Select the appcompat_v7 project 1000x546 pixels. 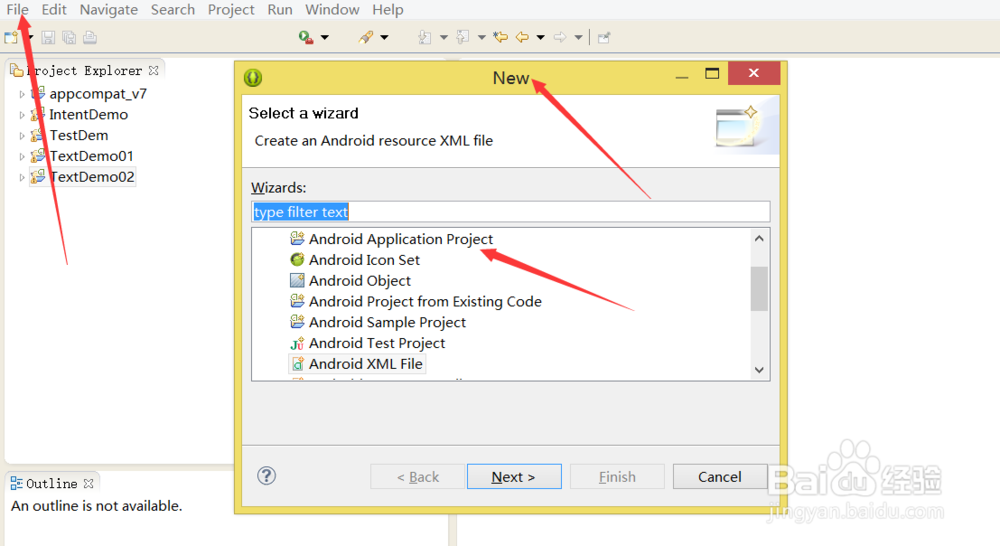tap(98, 94)
